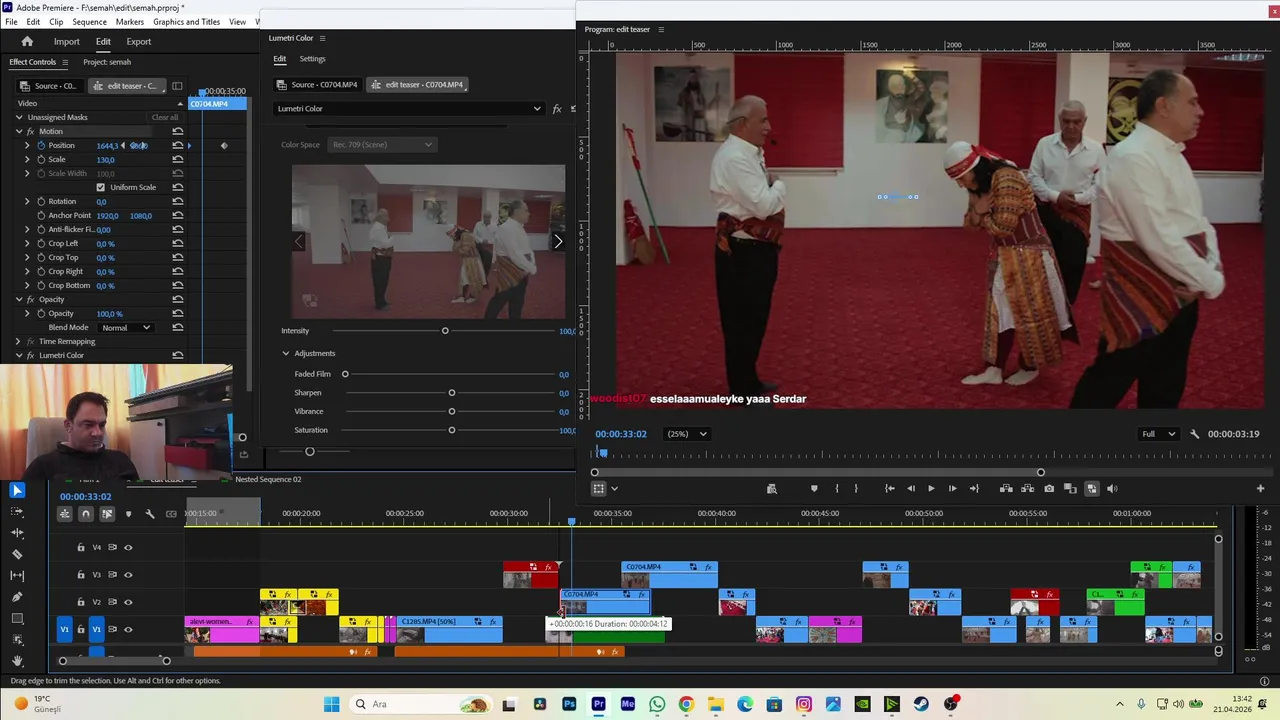The width and height of the screenshot is (1280, 720).
Task: Toggle insert sequences as nests button
Action: (64, 514)
